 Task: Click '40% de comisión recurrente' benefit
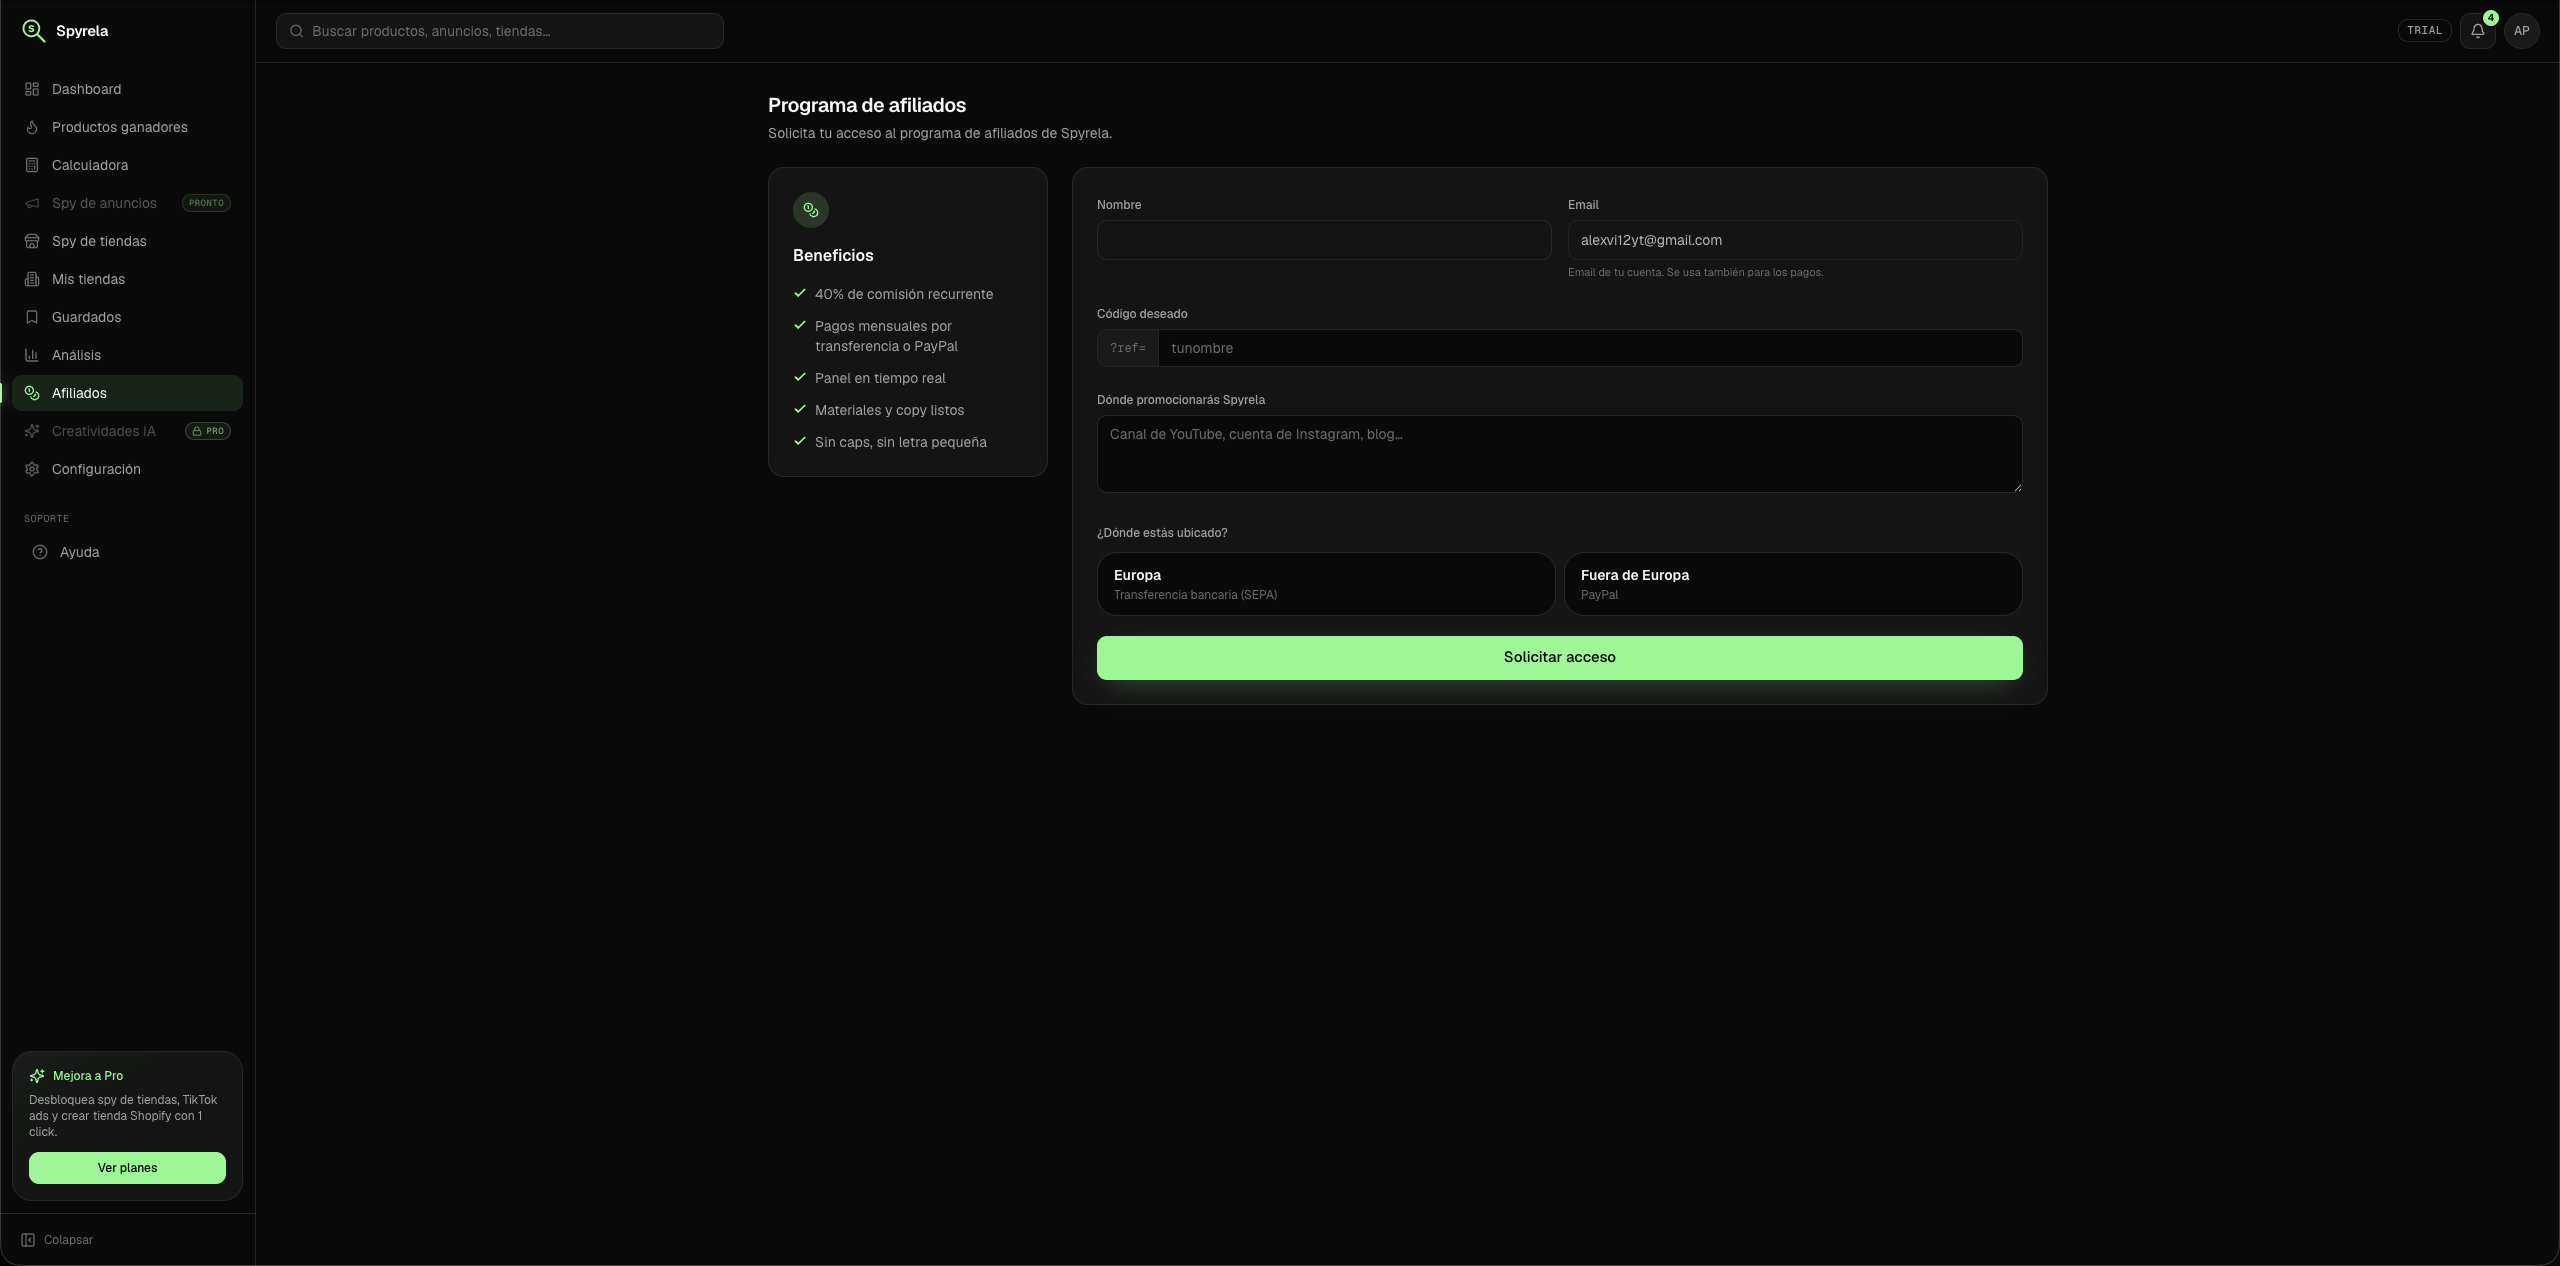coord(904,294)
